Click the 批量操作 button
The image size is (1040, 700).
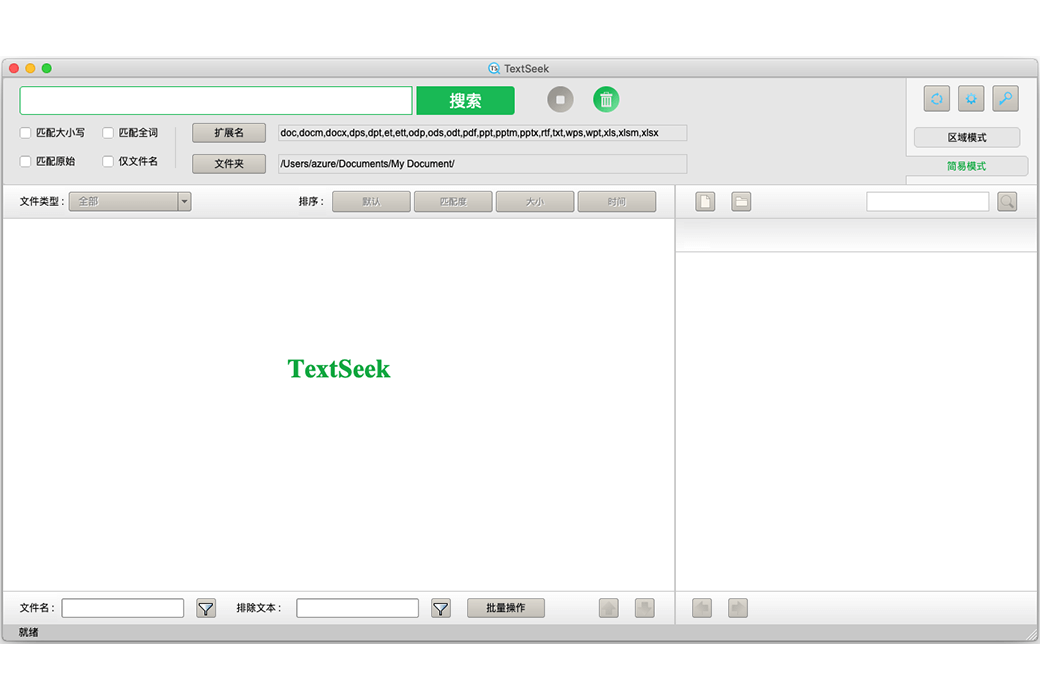click(505, 608)
